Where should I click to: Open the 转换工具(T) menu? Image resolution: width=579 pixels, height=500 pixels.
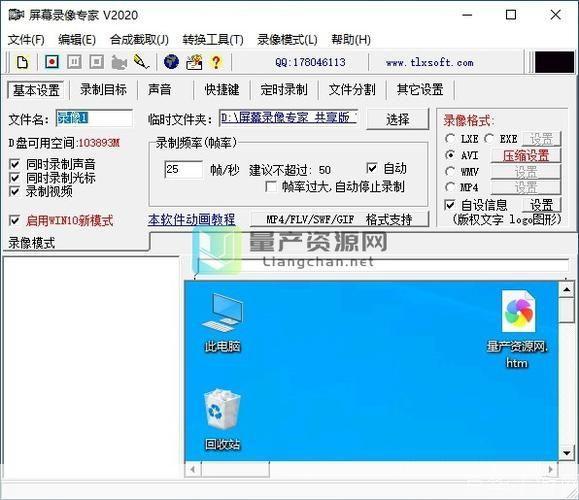point(213,40)
